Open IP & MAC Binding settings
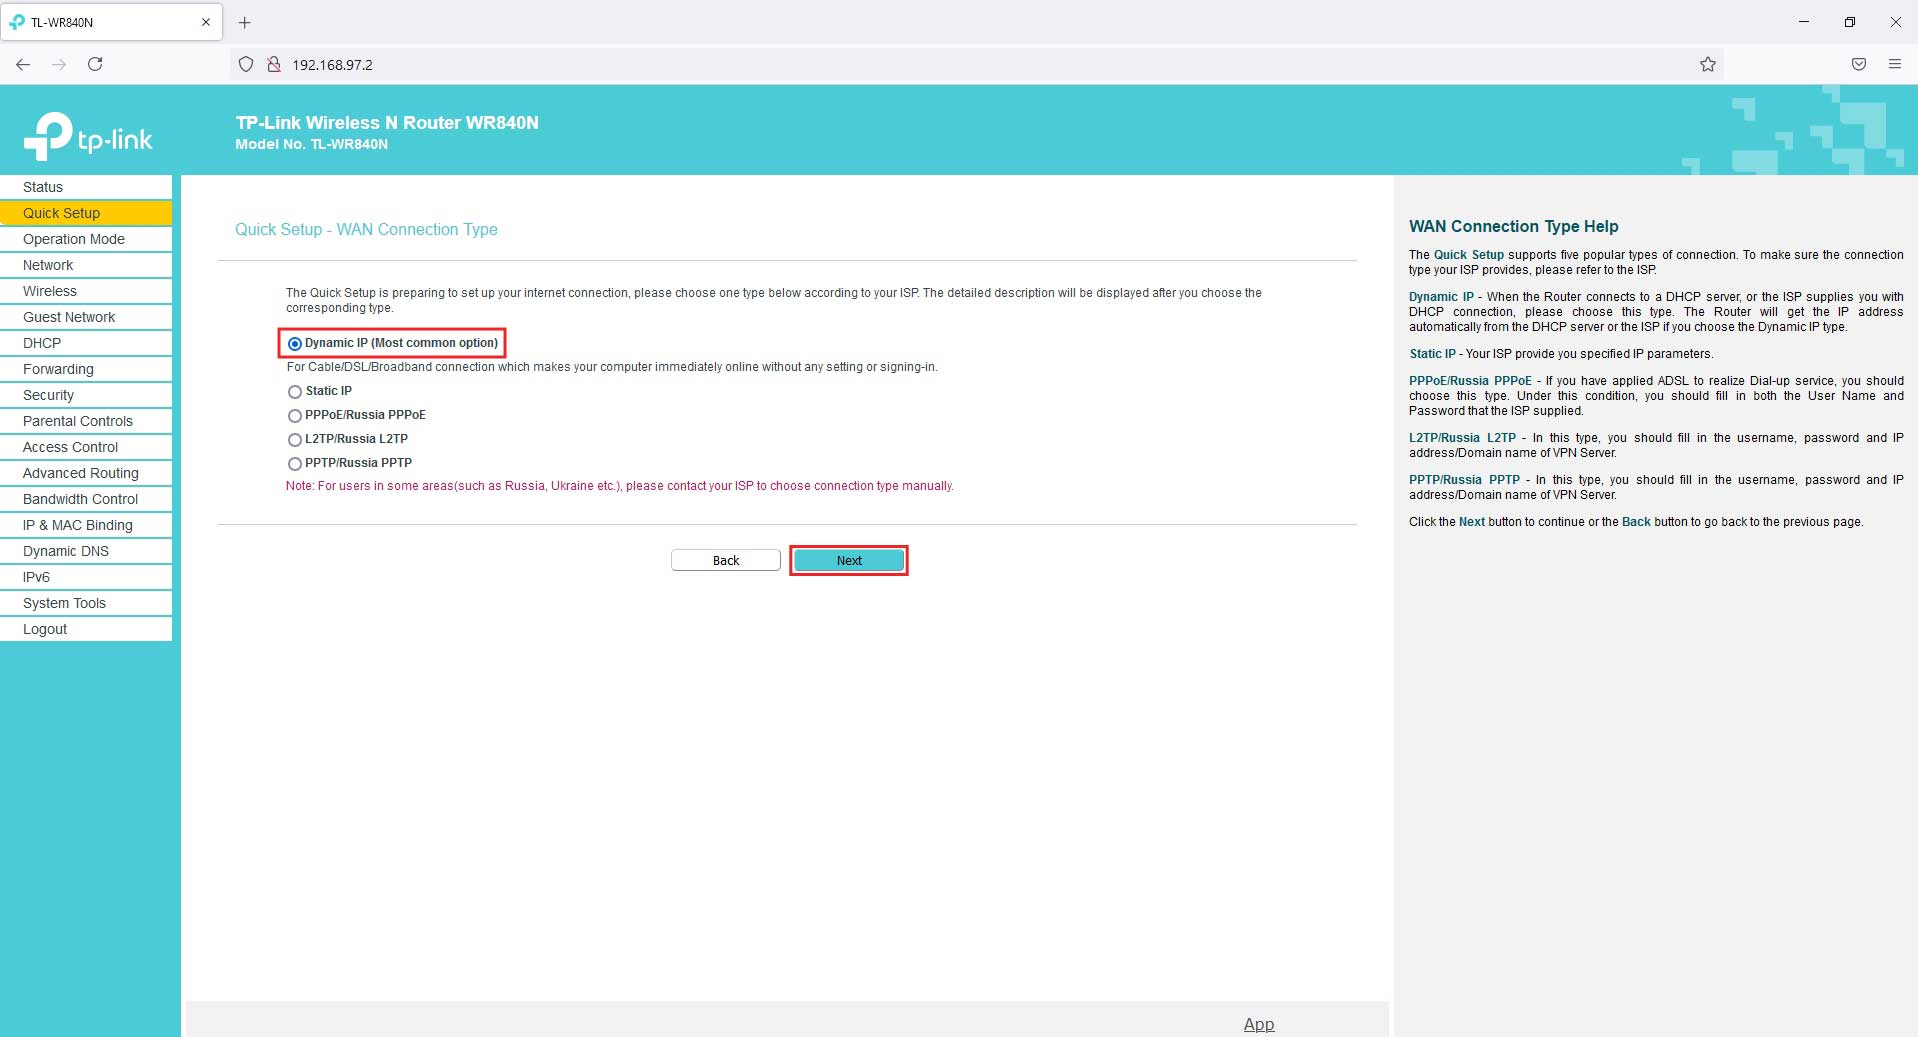The image size is (1918, 1037). (86, 525)
